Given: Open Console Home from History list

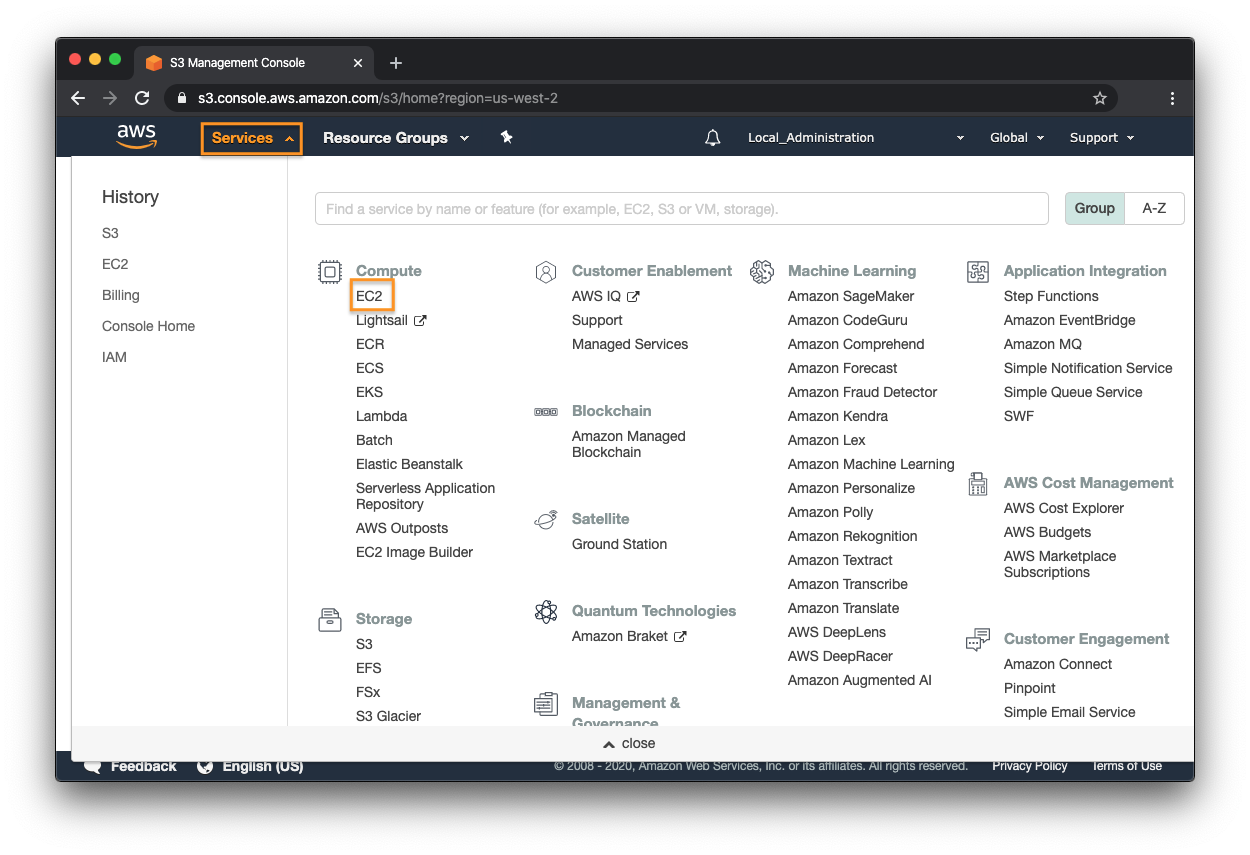Looking at the screenshot, I should tap(148, 326).
